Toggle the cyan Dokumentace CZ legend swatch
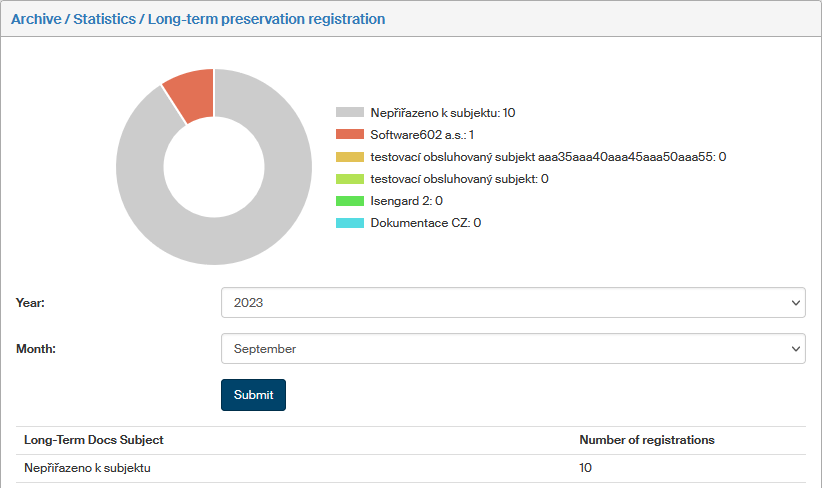 (x=350, y=223)
